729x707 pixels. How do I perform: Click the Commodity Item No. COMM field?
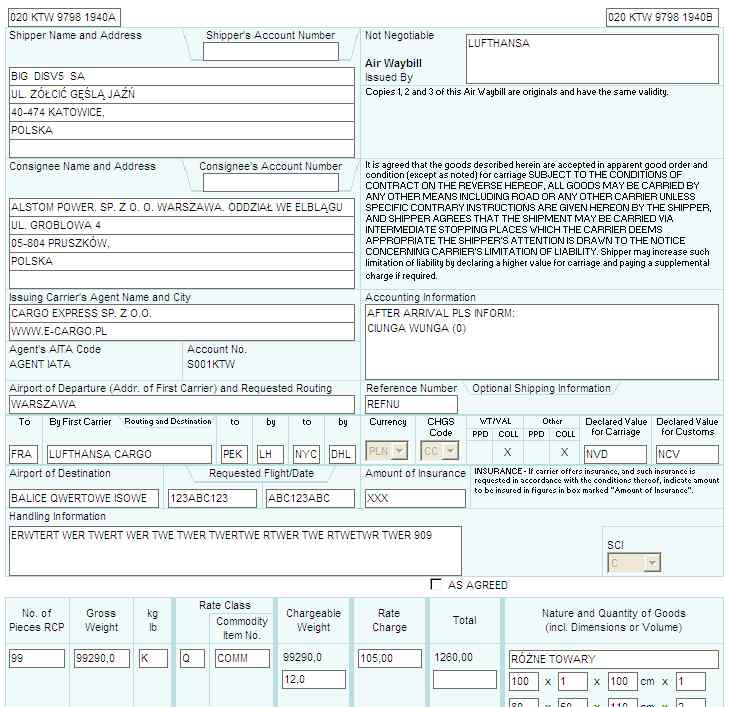[x=242, y=659]
